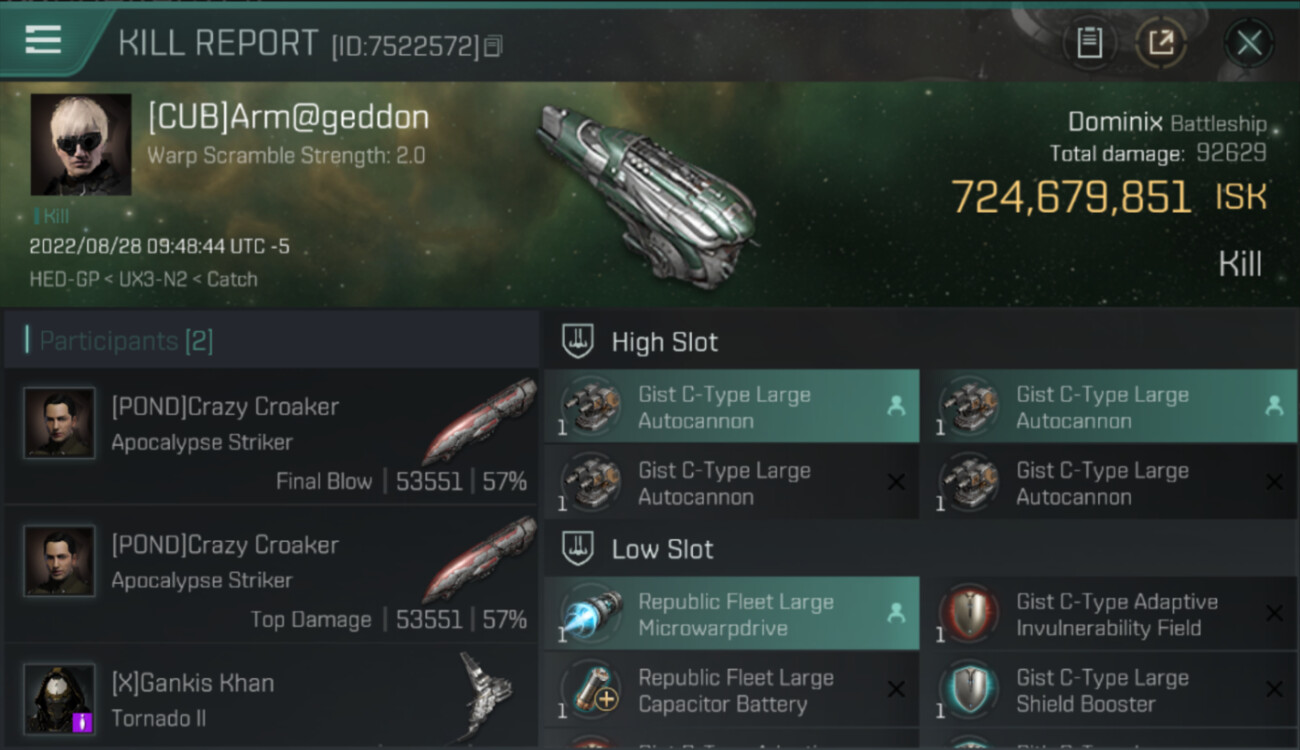Screen dimensions: 1300x750
Task: Click the High Slot section icon
Action: pos(578,341)
